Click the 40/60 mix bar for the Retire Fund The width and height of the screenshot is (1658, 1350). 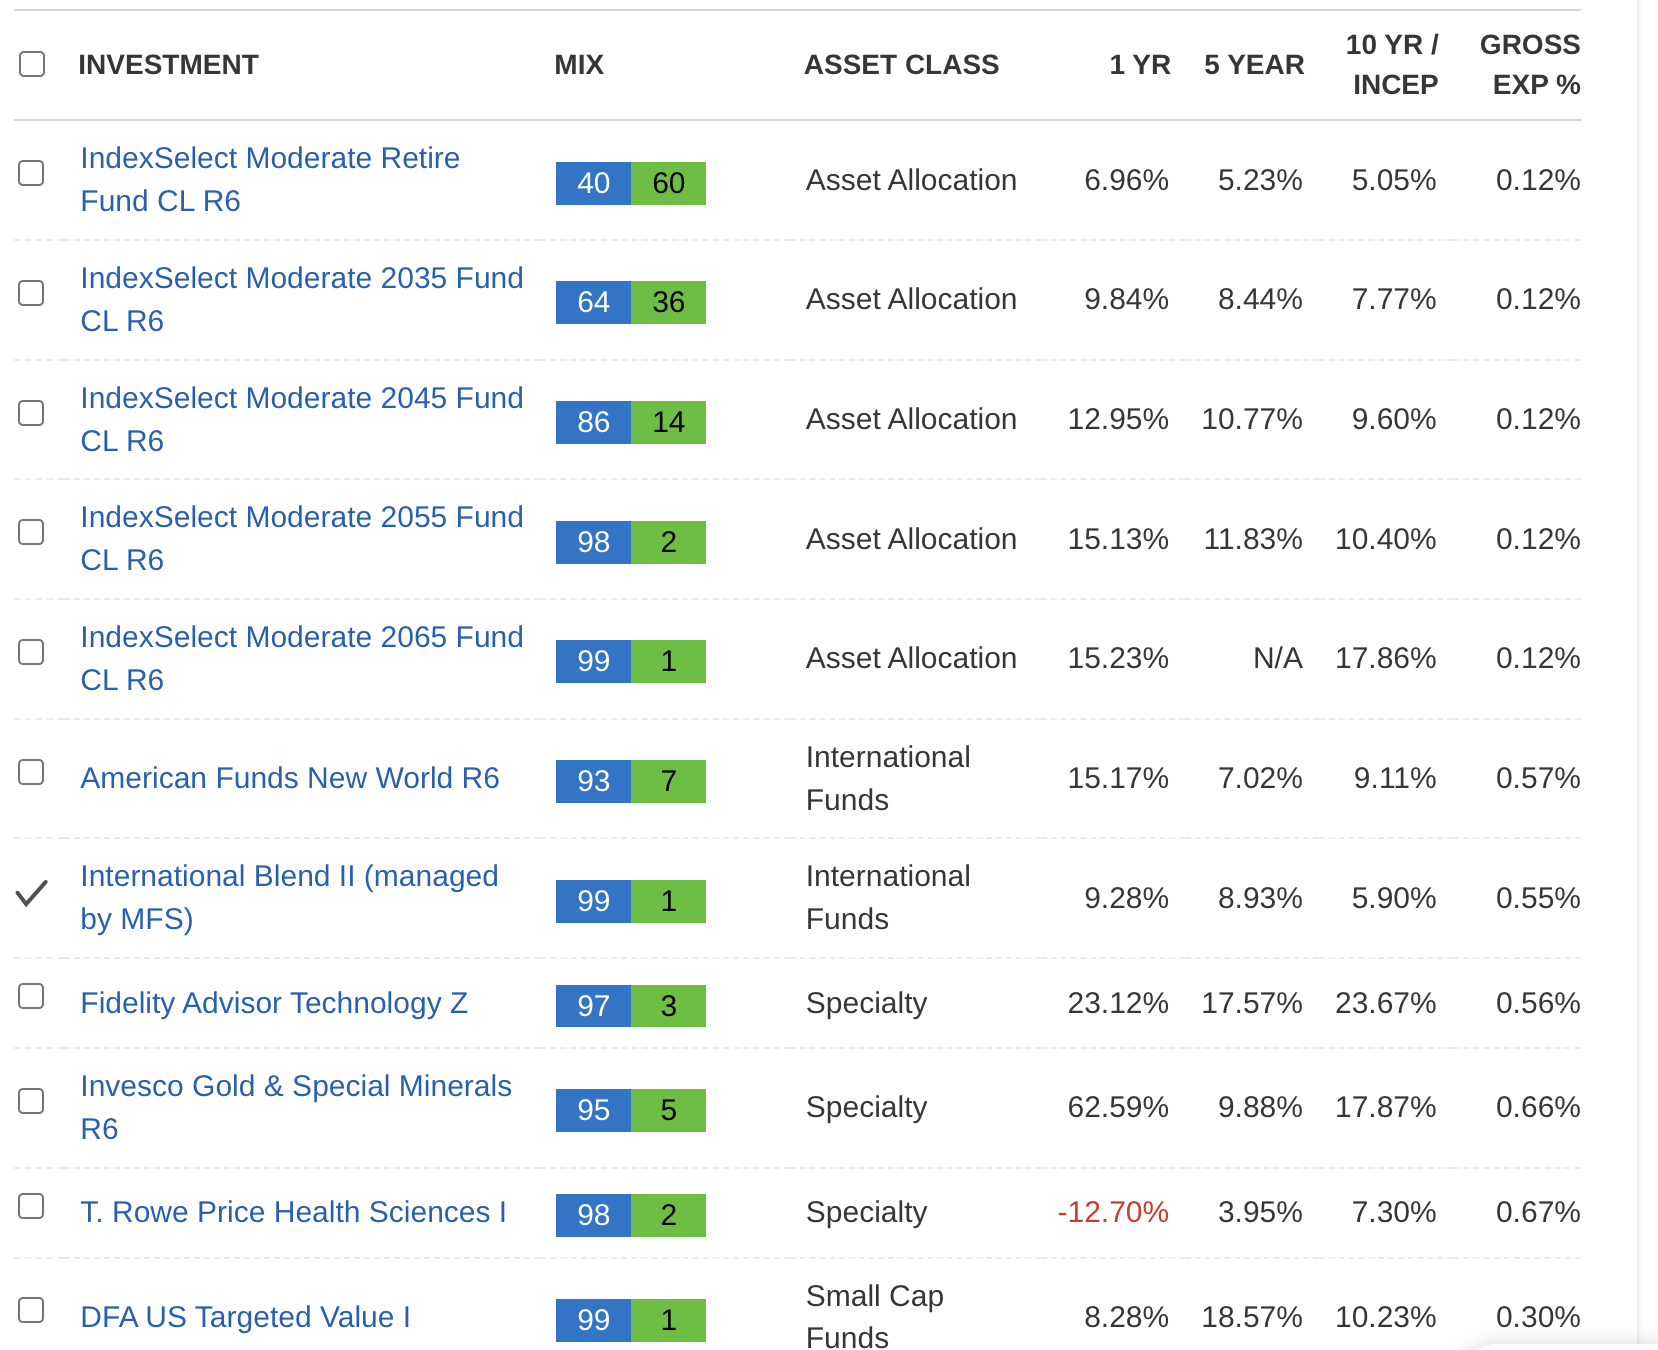pos(631,183)
